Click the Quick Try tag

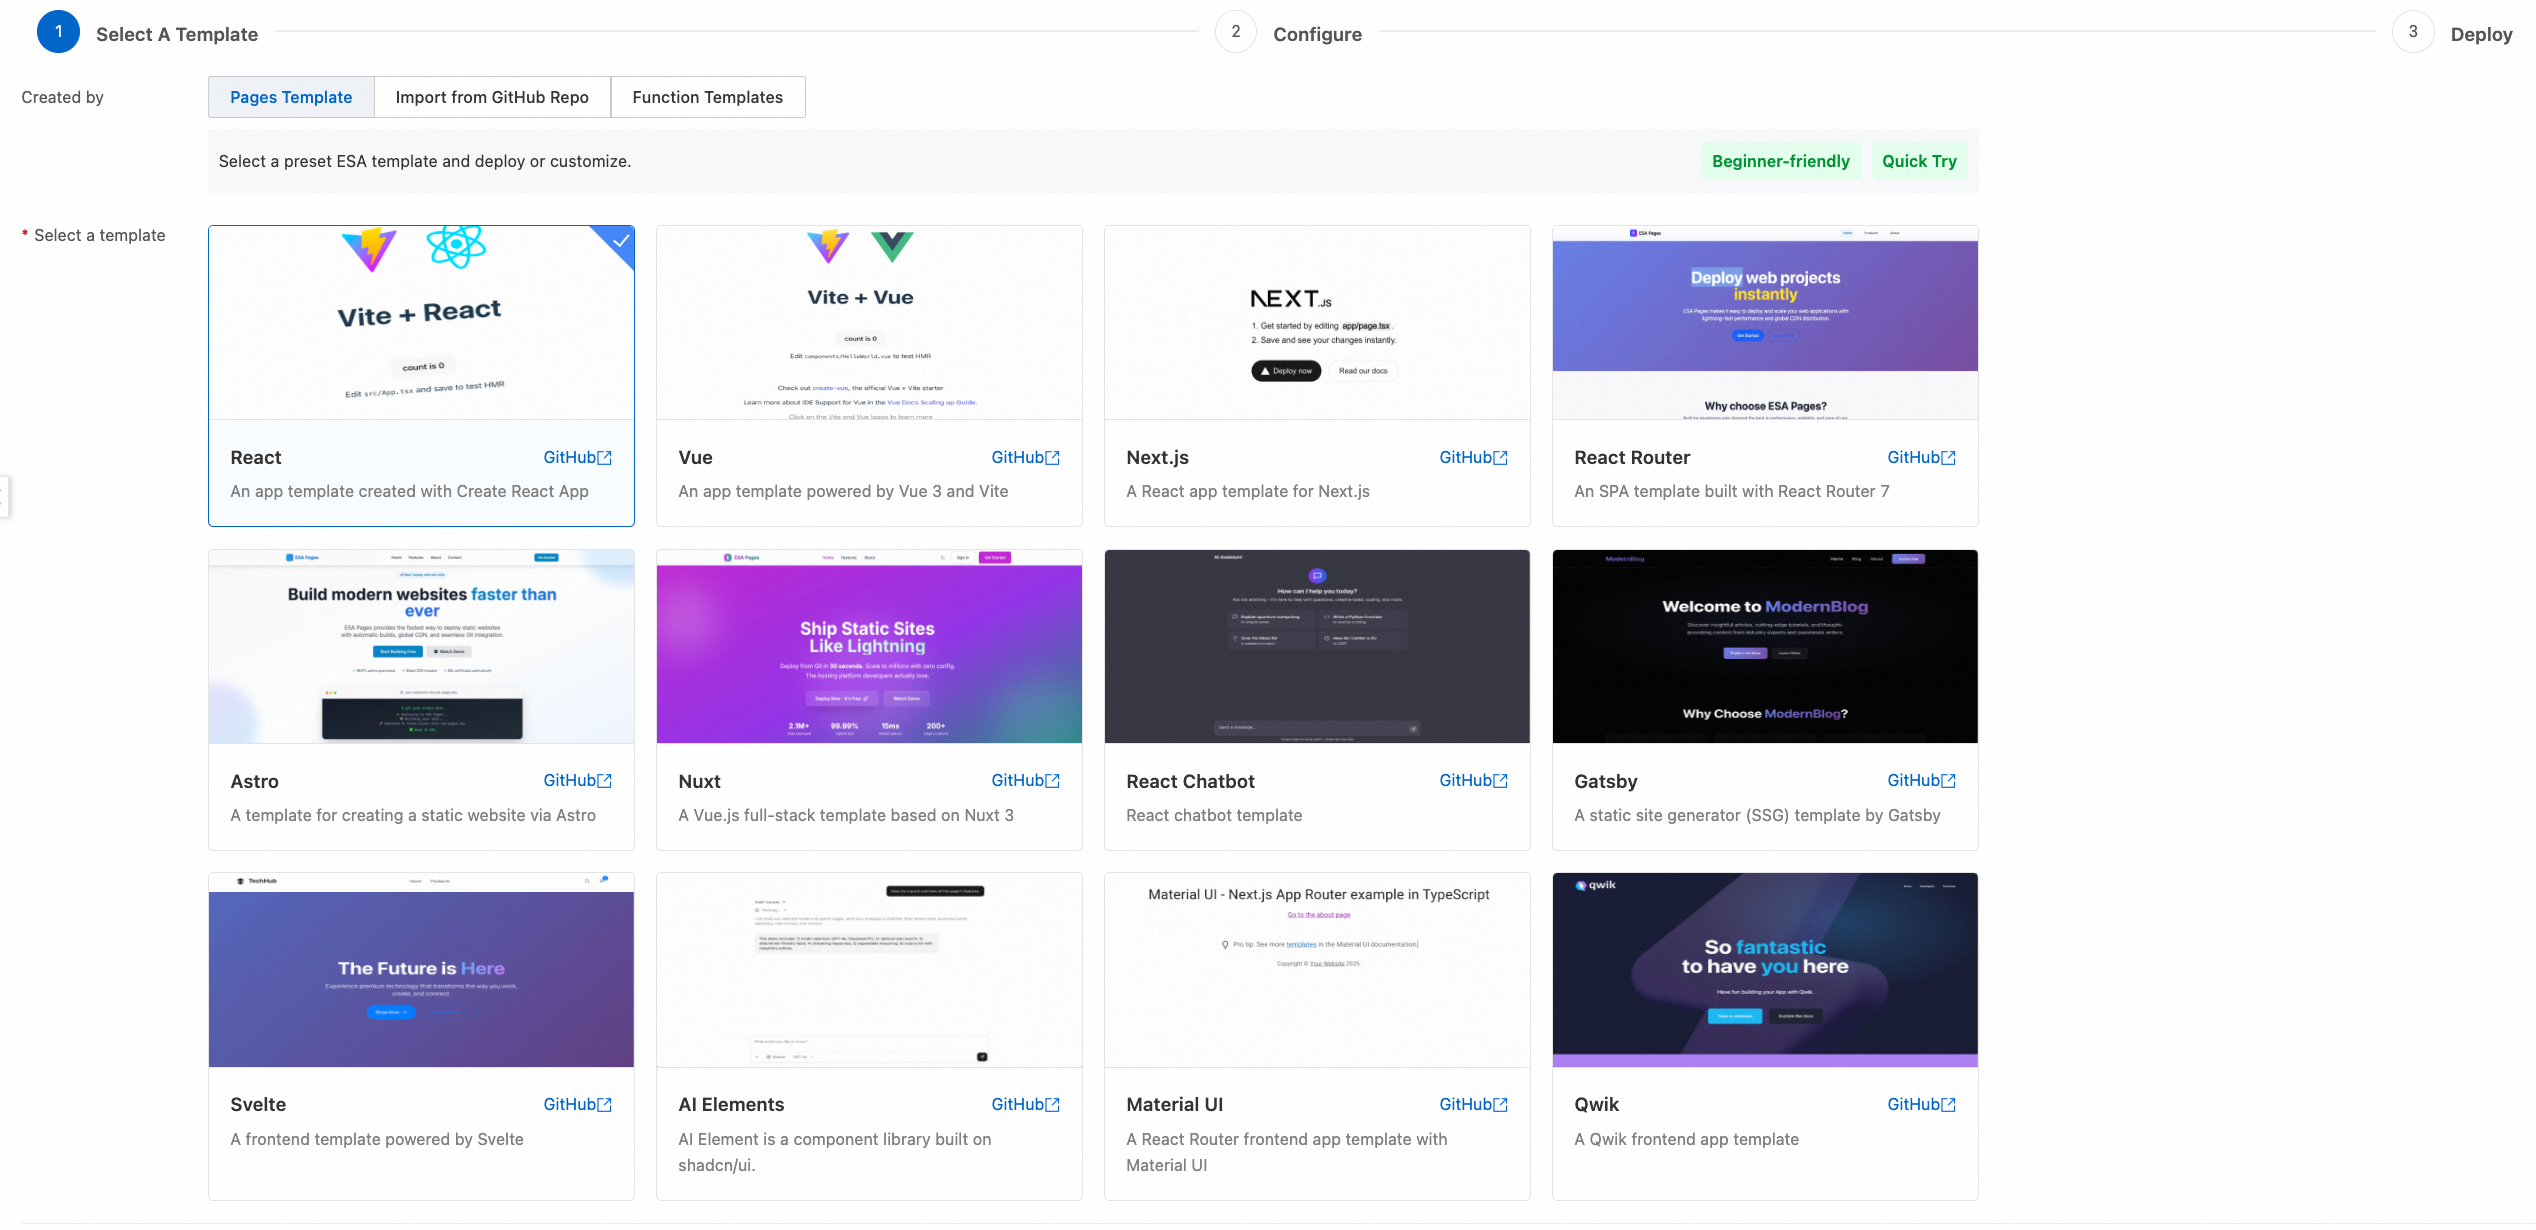tap(1918, 161)
